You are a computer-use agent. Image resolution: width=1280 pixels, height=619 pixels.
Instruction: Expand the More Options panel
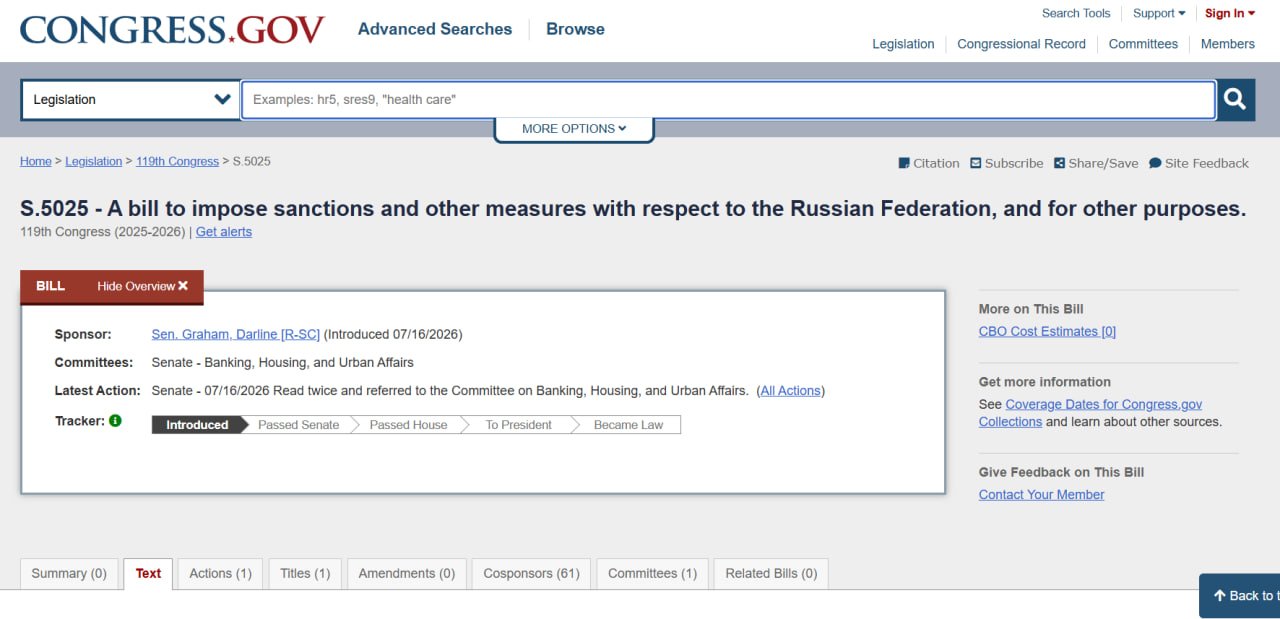pos(574,129)
